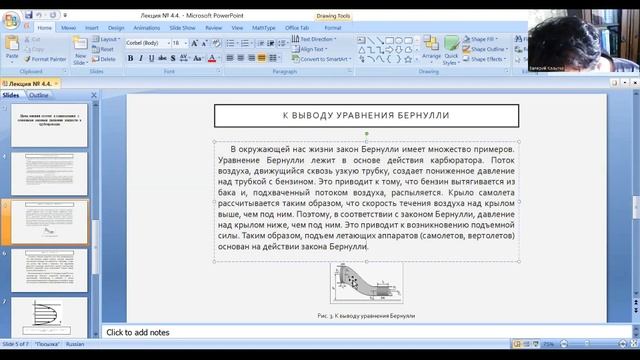Click to add notes field

(367, 332)
